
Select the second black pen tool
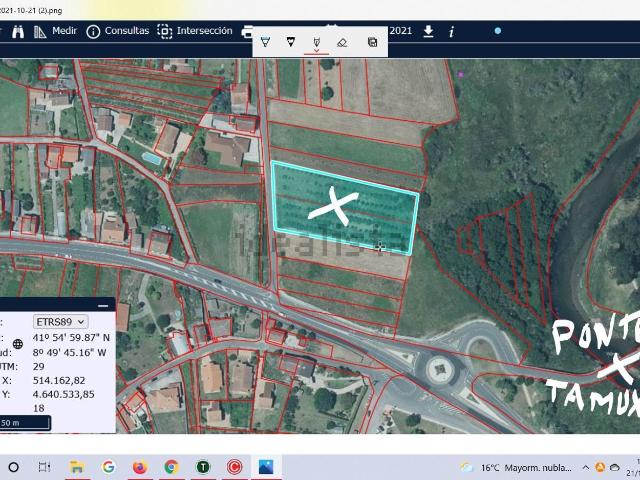[291, 42]
